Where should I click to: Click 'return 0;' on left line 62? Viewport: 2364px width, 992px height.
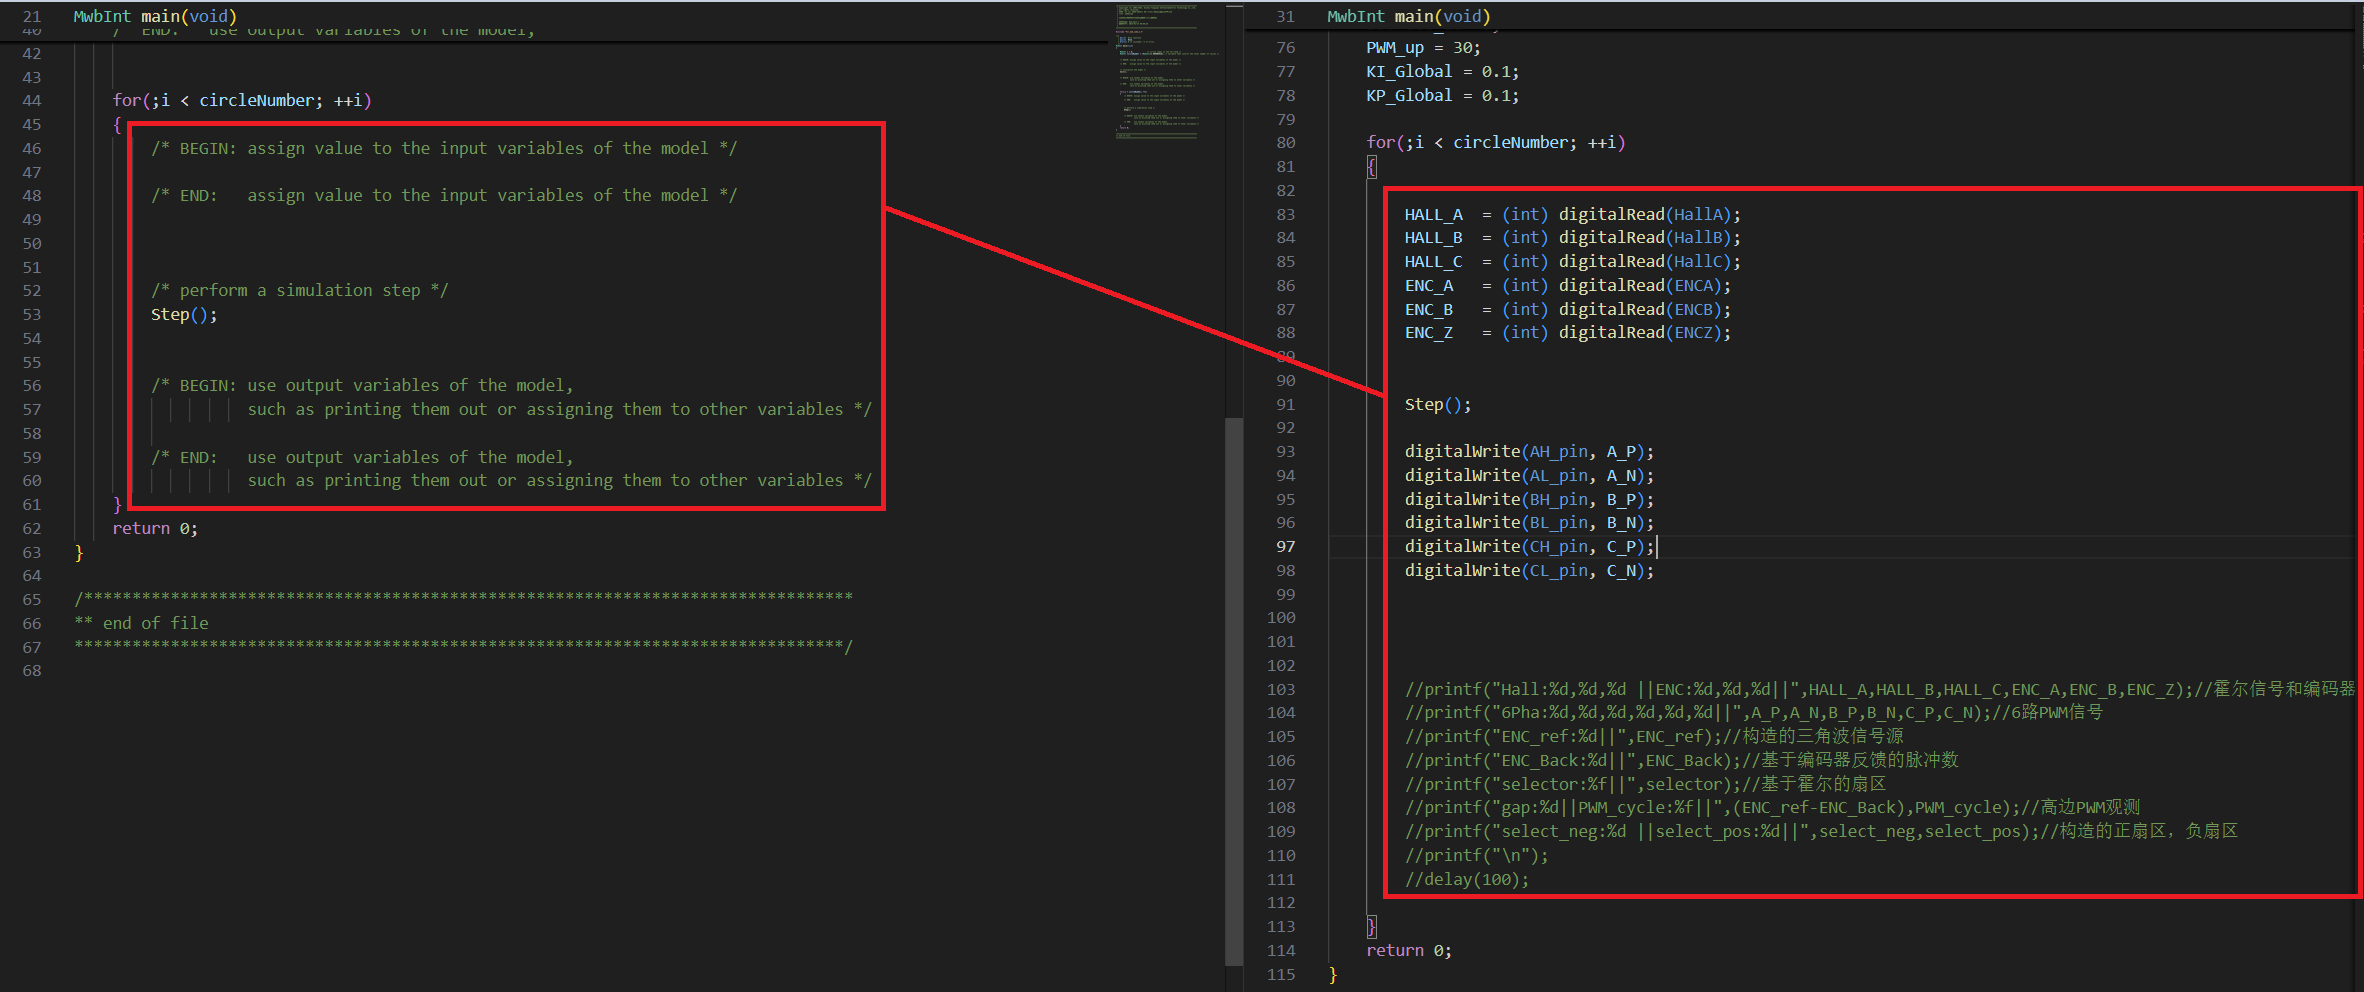click(155, 528)
